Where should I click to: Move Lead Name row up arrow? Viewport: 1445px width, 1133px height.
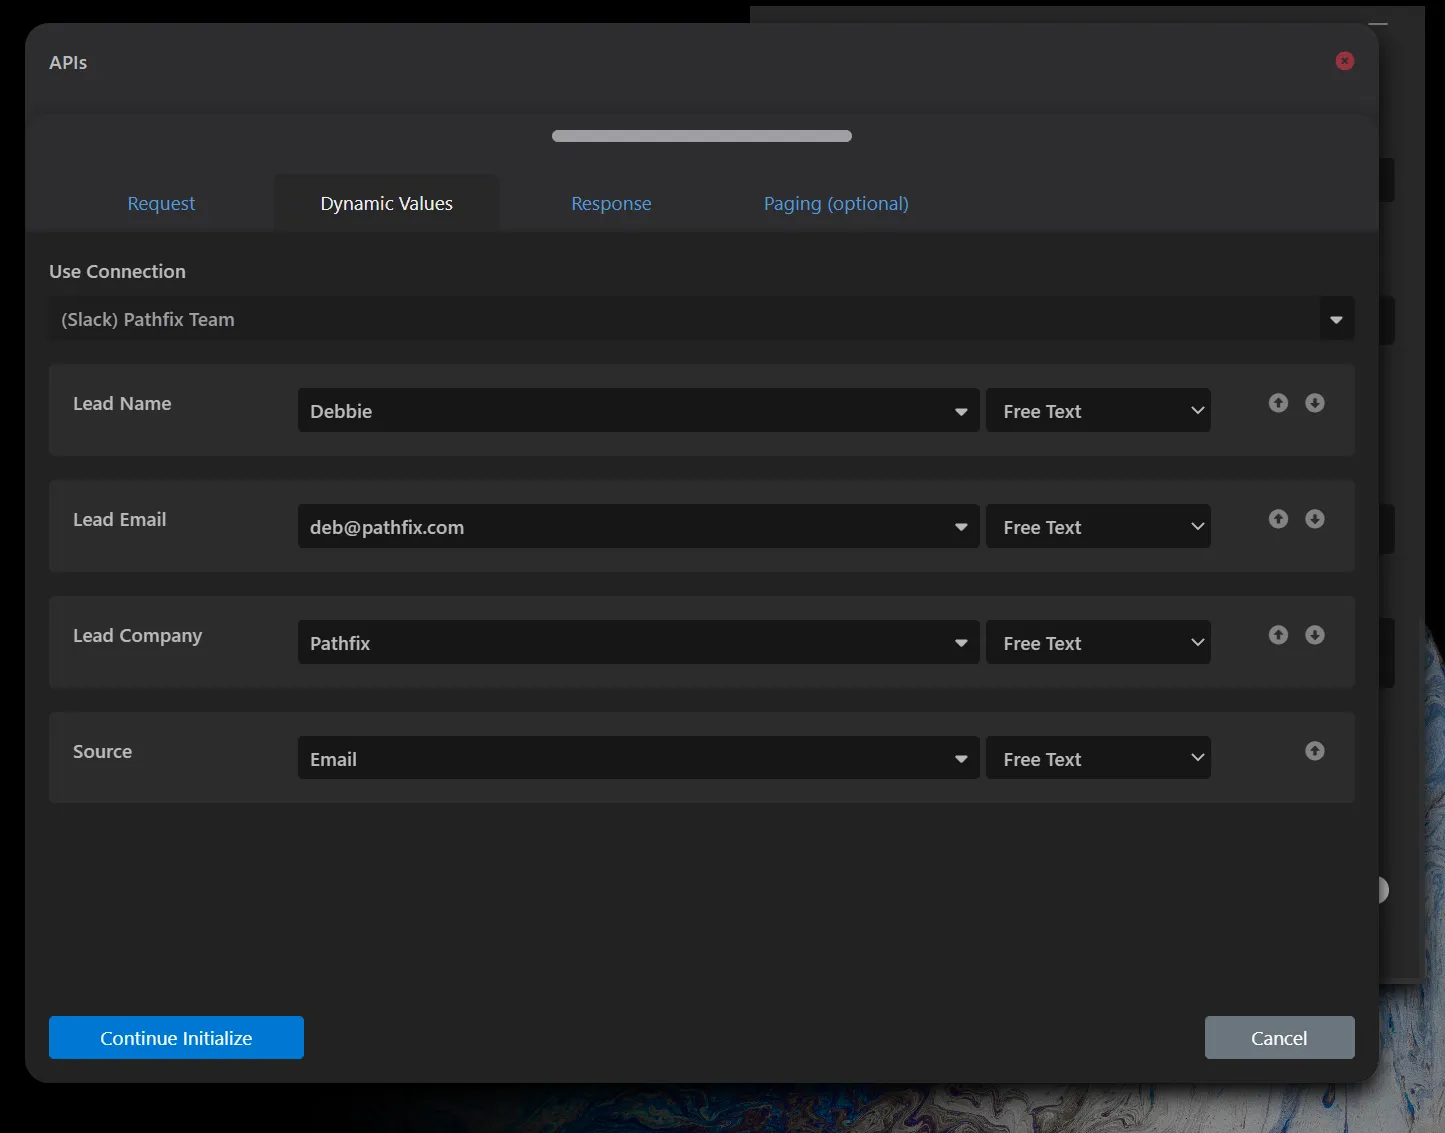(1278, 403)
